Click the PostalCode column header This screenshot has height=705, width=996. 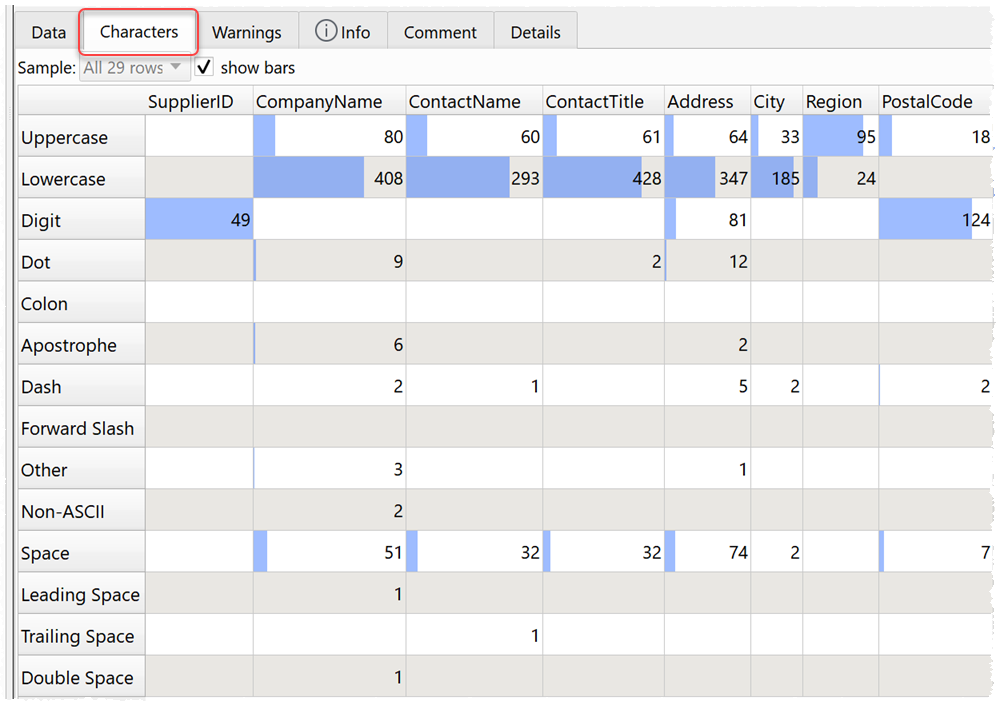929,101
